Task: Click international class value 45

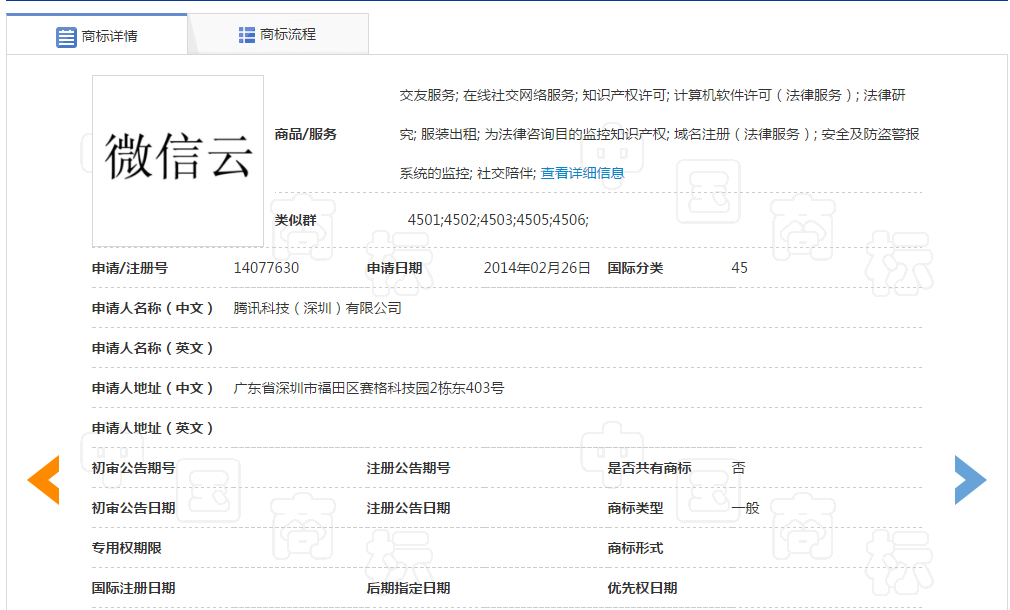Action: point(739,268)
